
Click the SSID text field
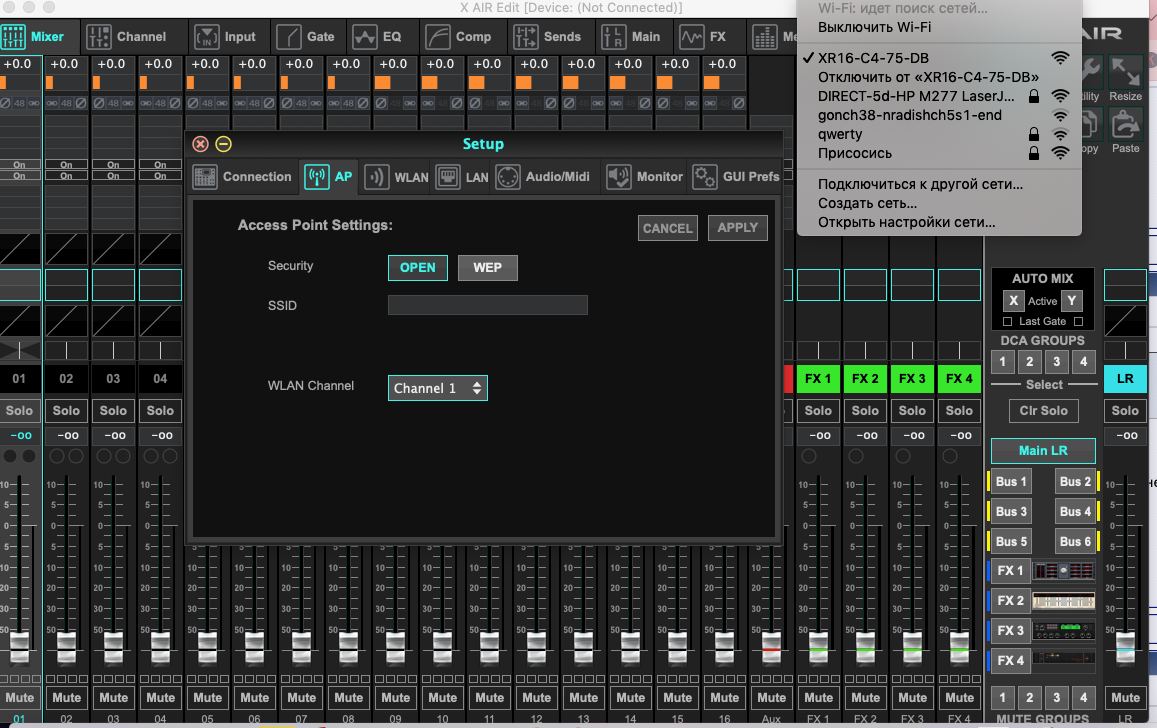(487, 306)
